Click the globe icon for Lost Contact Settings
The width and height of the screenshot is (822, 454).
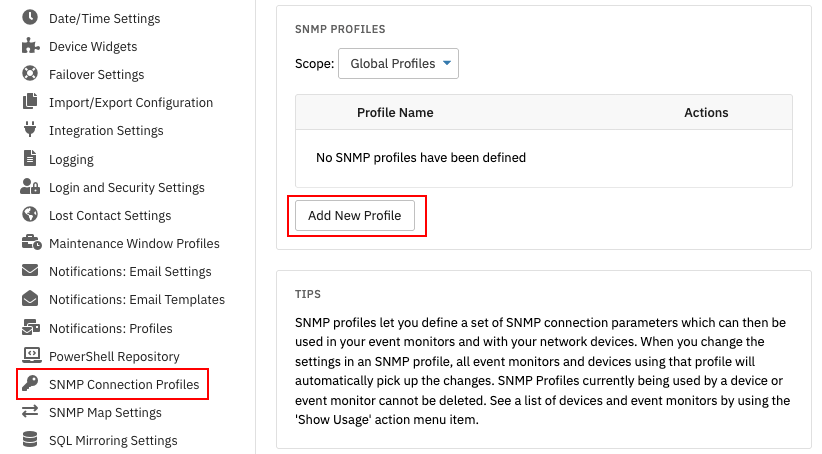[x=30, y=214]
